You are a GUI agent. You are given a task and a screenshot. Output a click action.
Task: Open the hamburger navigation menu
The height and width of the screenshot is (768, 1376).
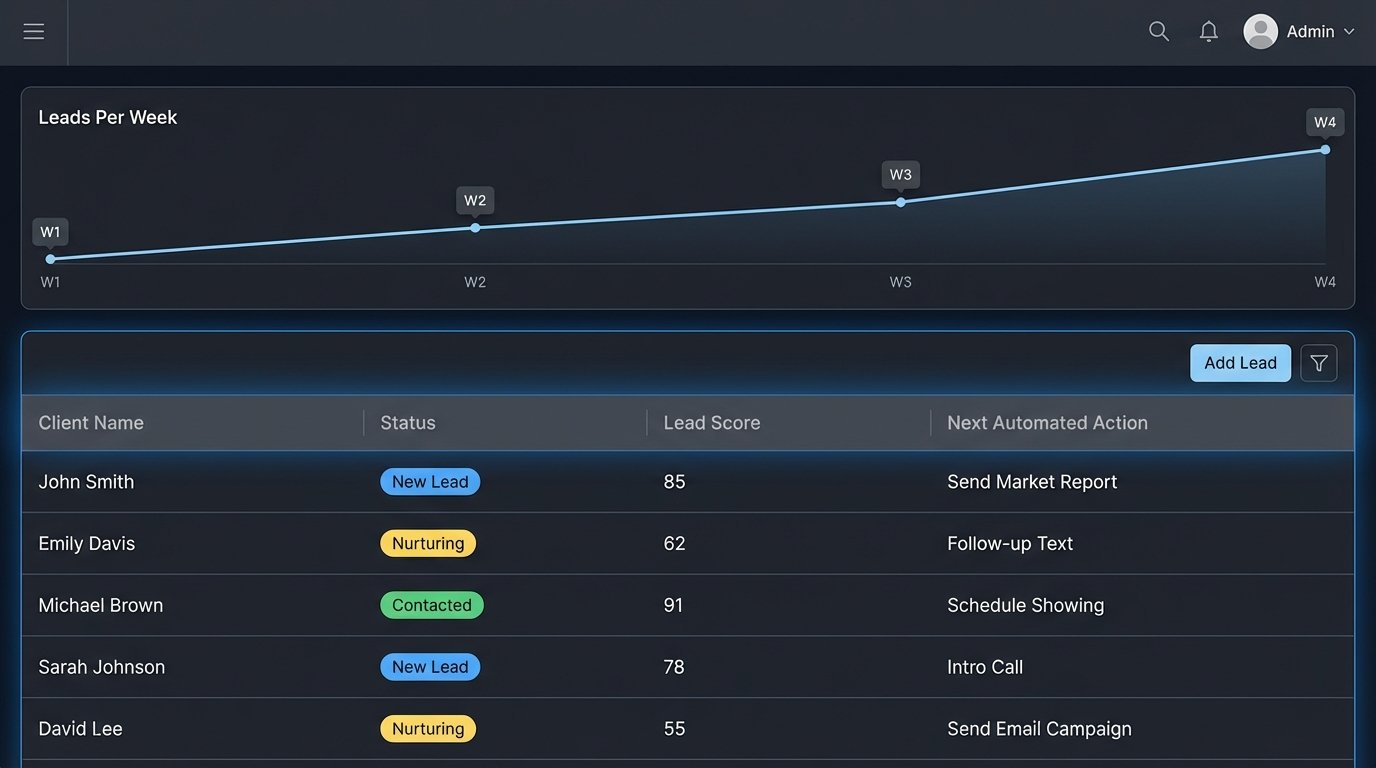(x=34, y=32)
